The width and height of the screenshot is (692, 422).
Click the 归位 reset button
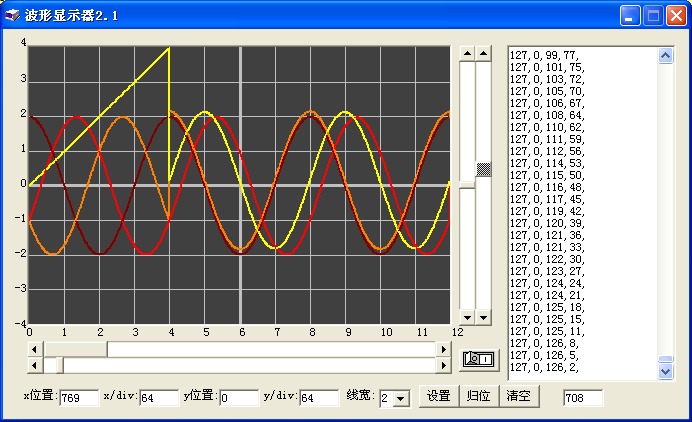pyautogui.click(x=479, y=396)
